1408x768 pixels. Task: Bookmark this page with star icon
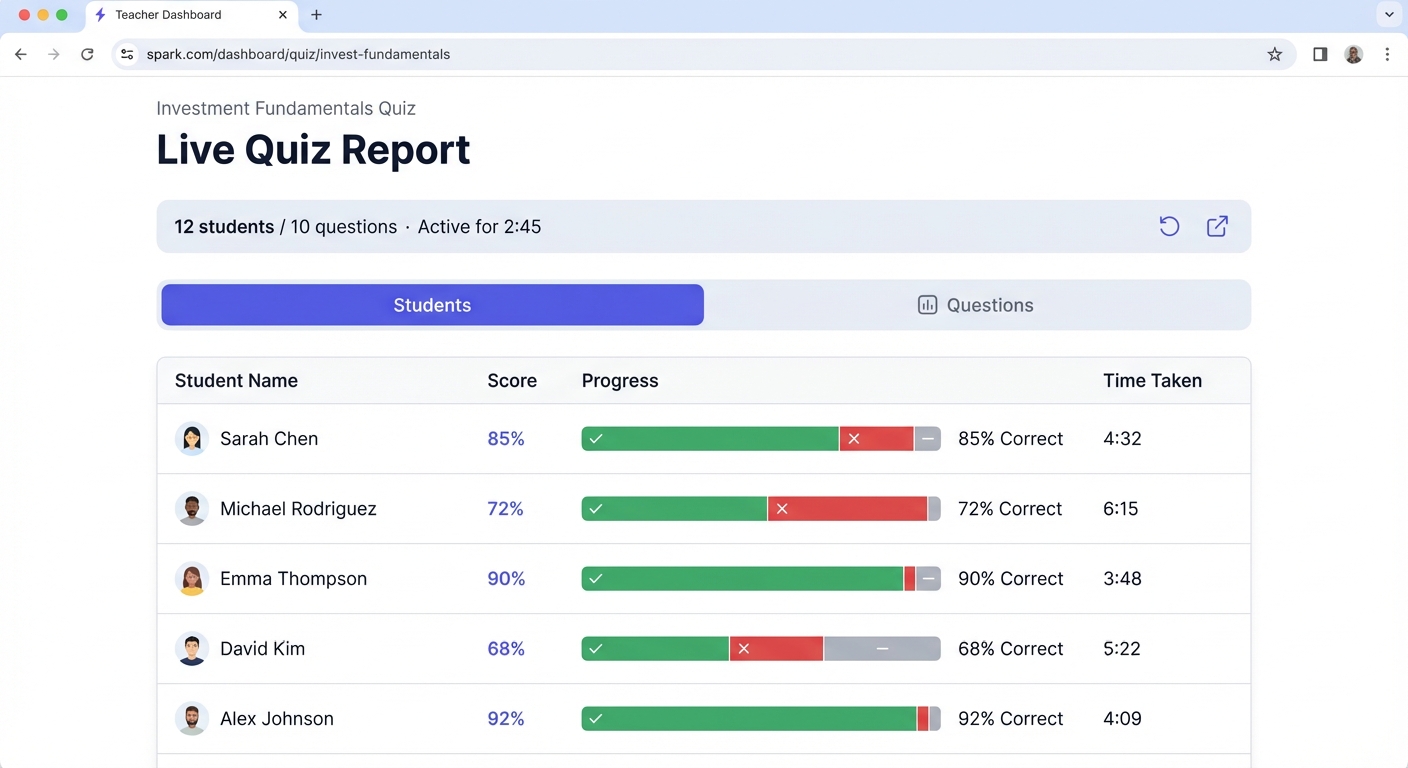pyautogui.click(x=1274, y=55)
